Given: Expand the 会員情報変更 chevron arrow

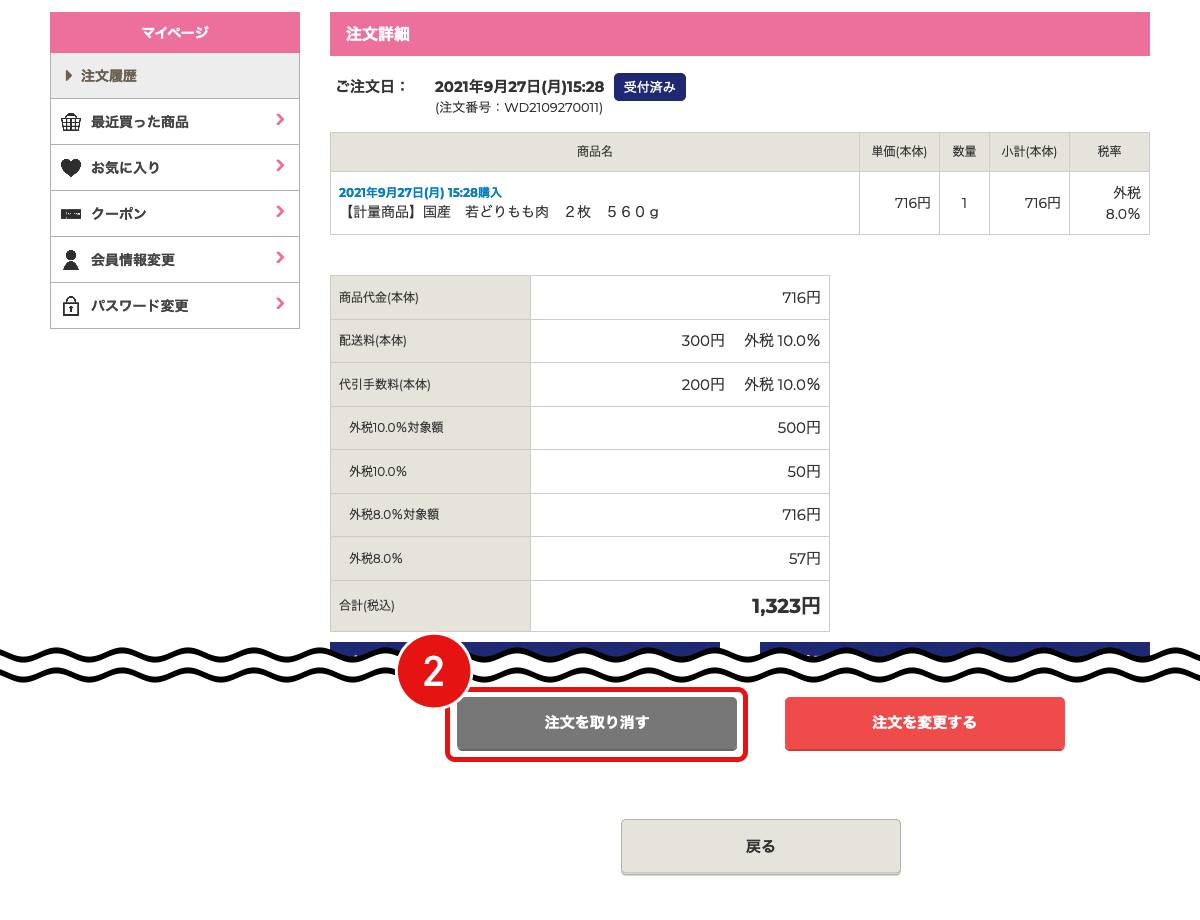Looking at the screenshot, I should tap(280, 259).
